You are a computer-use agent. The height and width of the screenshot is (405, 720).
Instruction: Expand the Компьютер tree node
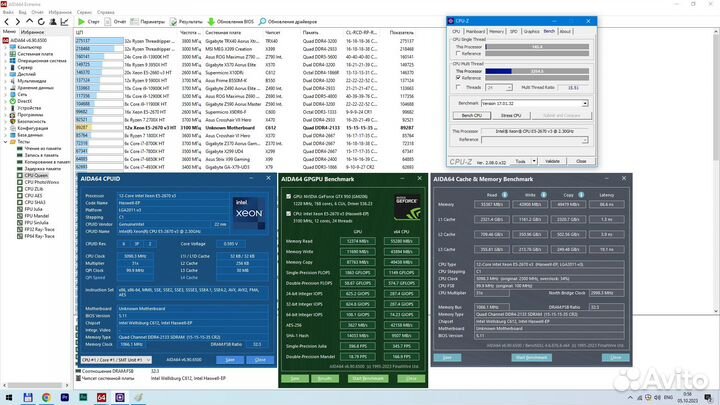click(6, 47)
